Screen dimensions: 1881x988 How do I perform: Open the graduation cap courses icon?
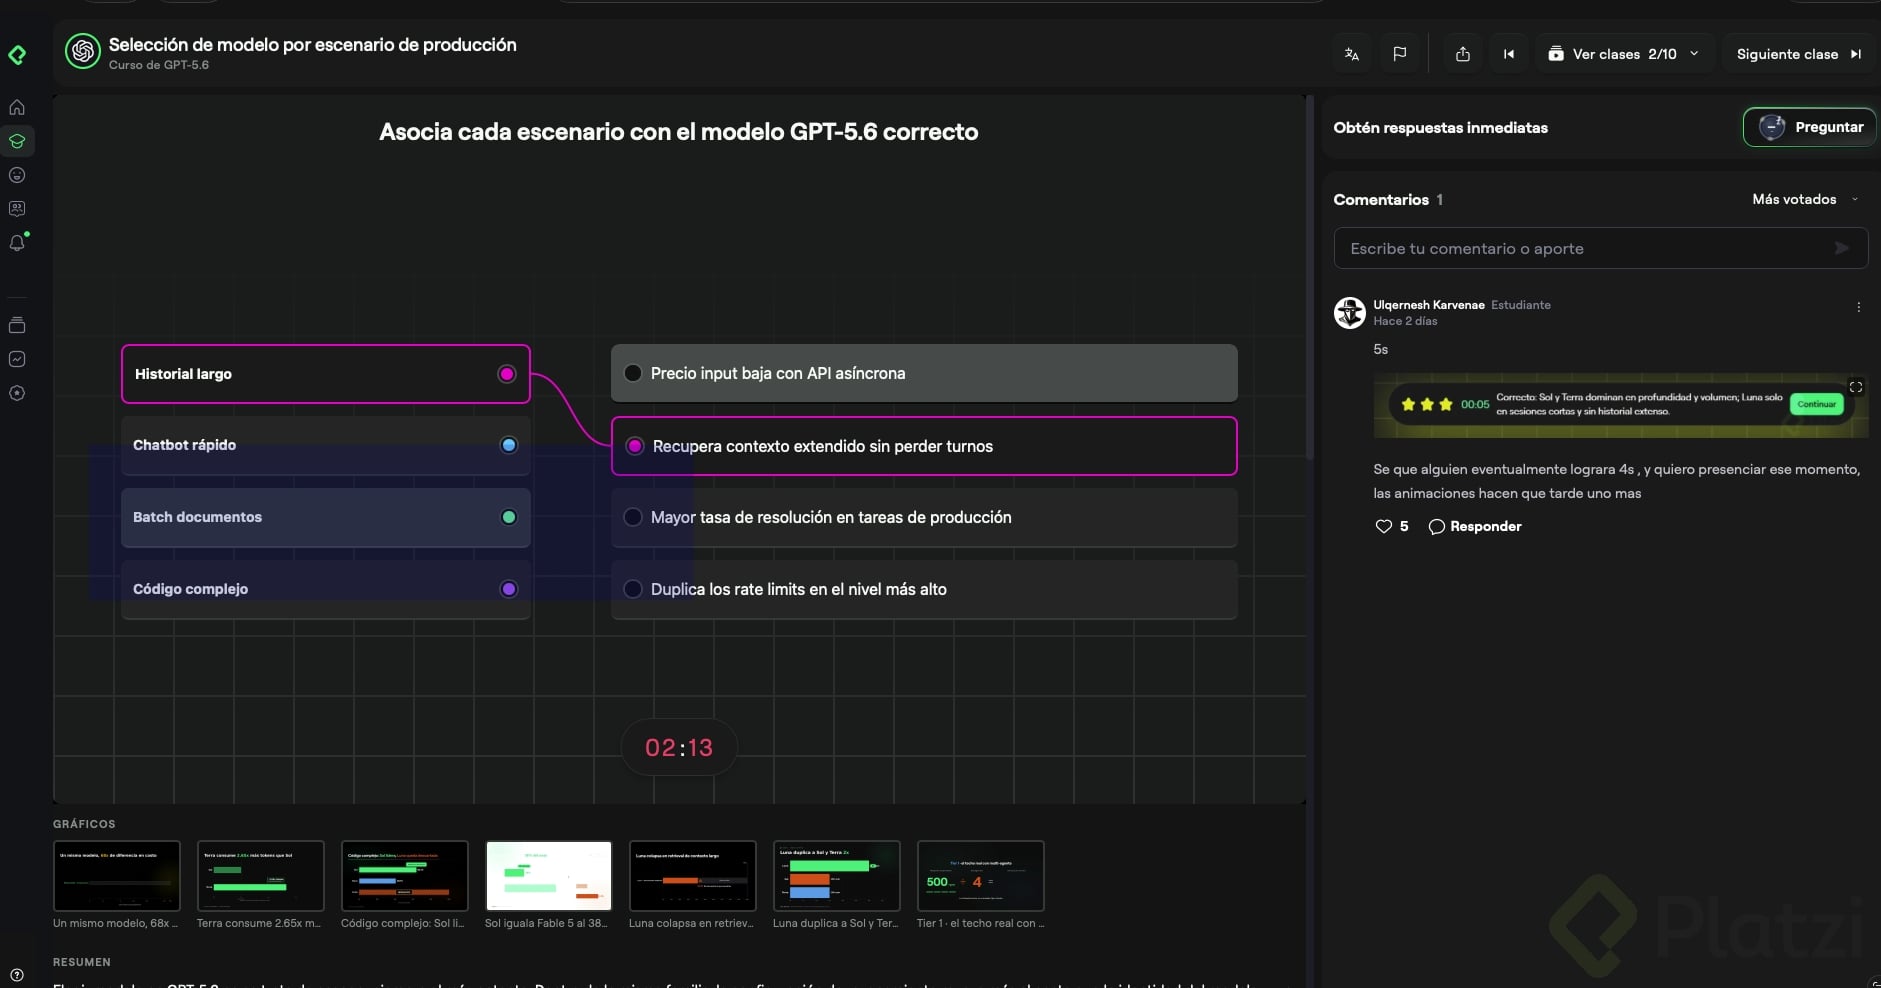coord(17,141)
